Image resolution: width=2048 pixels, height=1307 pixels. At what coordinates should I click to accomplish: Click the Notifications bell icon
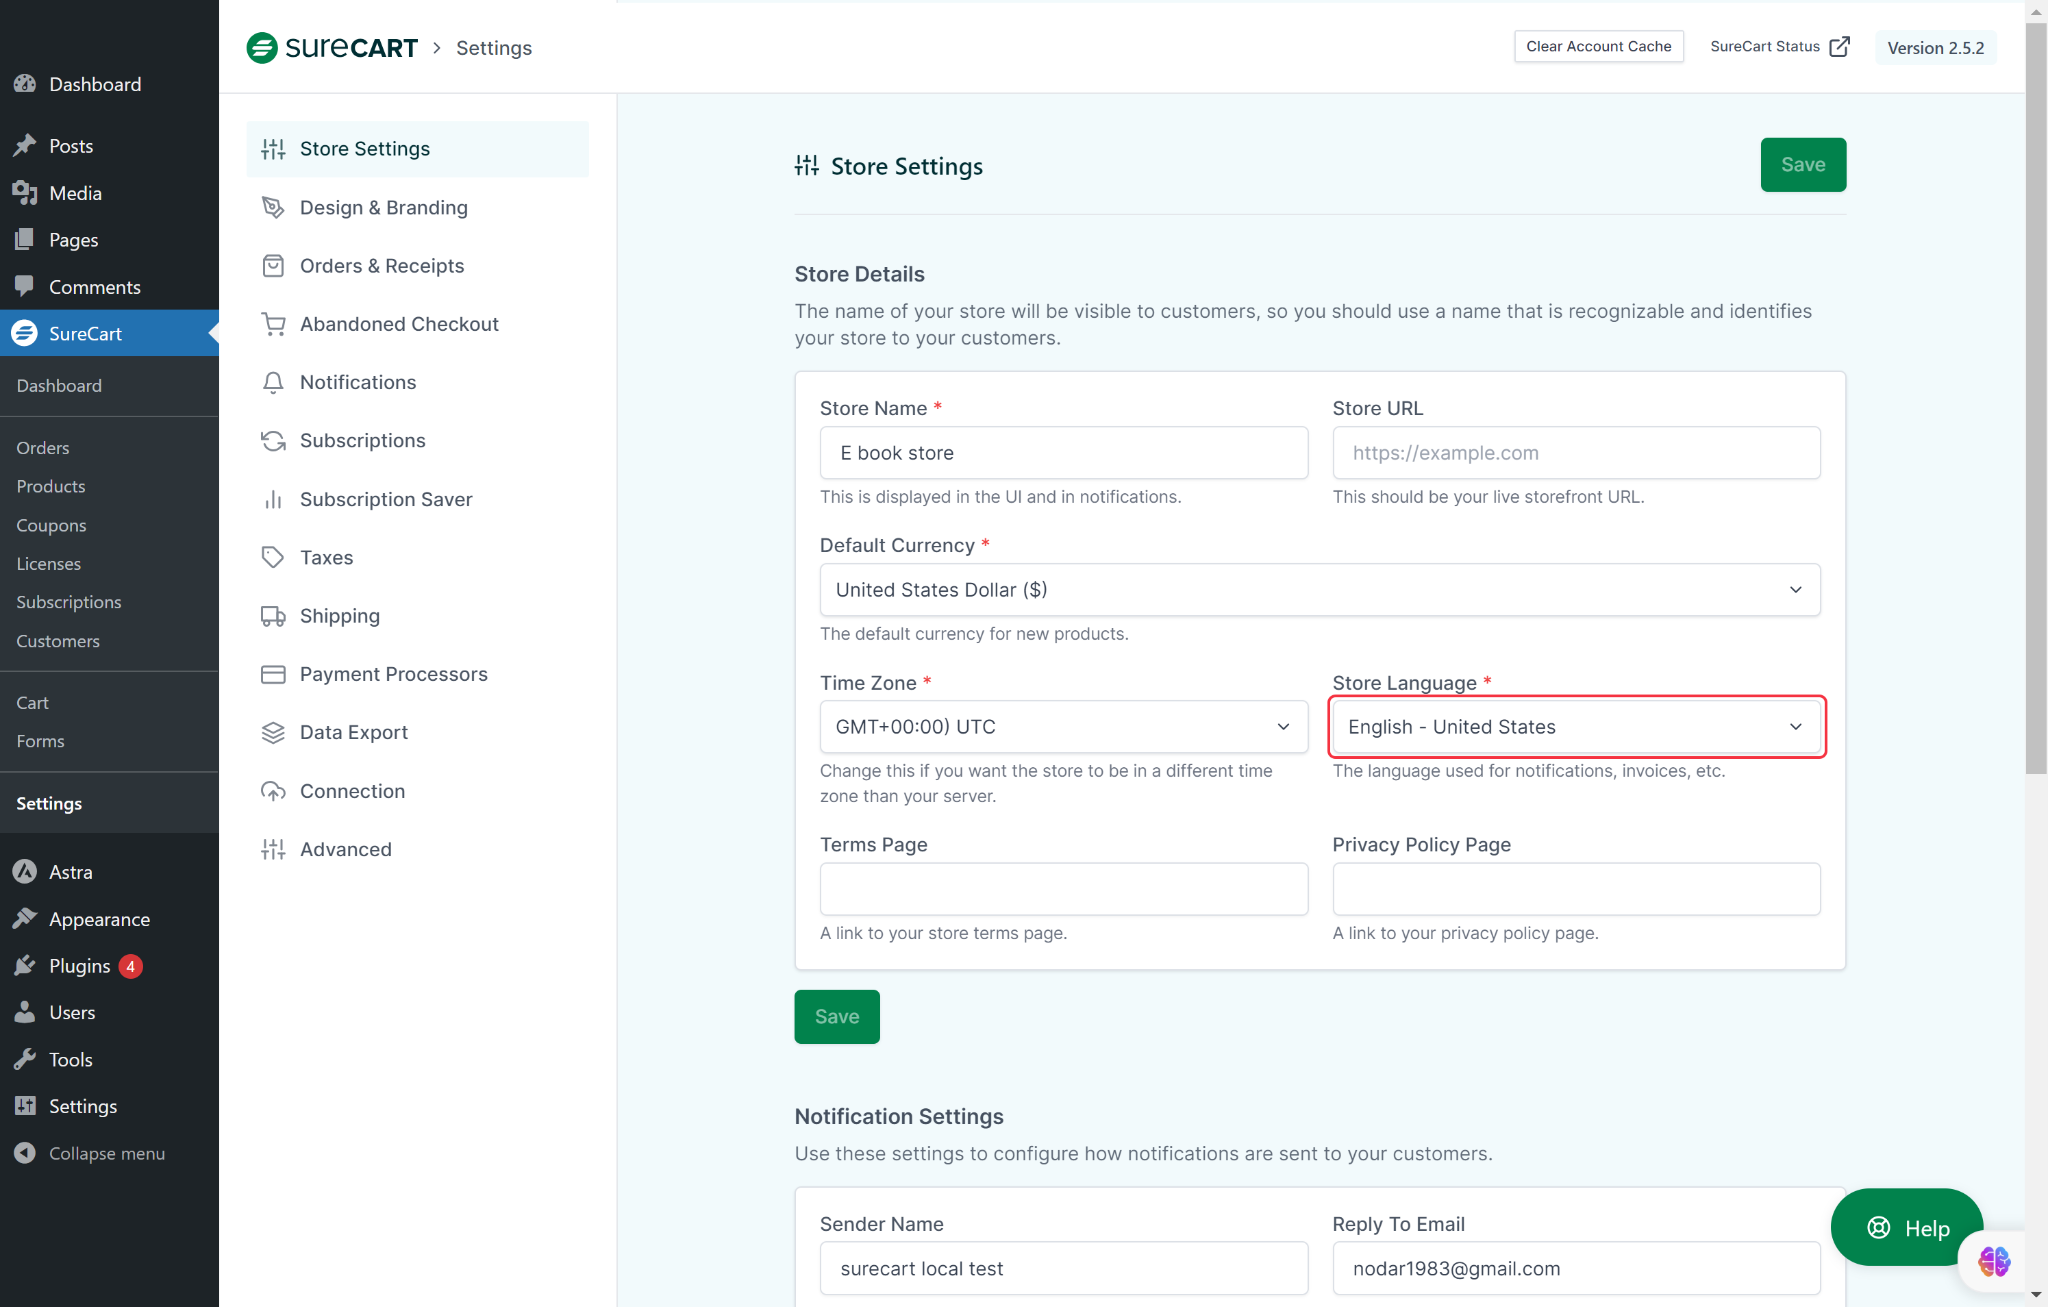pyautogui.click(x=272, y=383)
